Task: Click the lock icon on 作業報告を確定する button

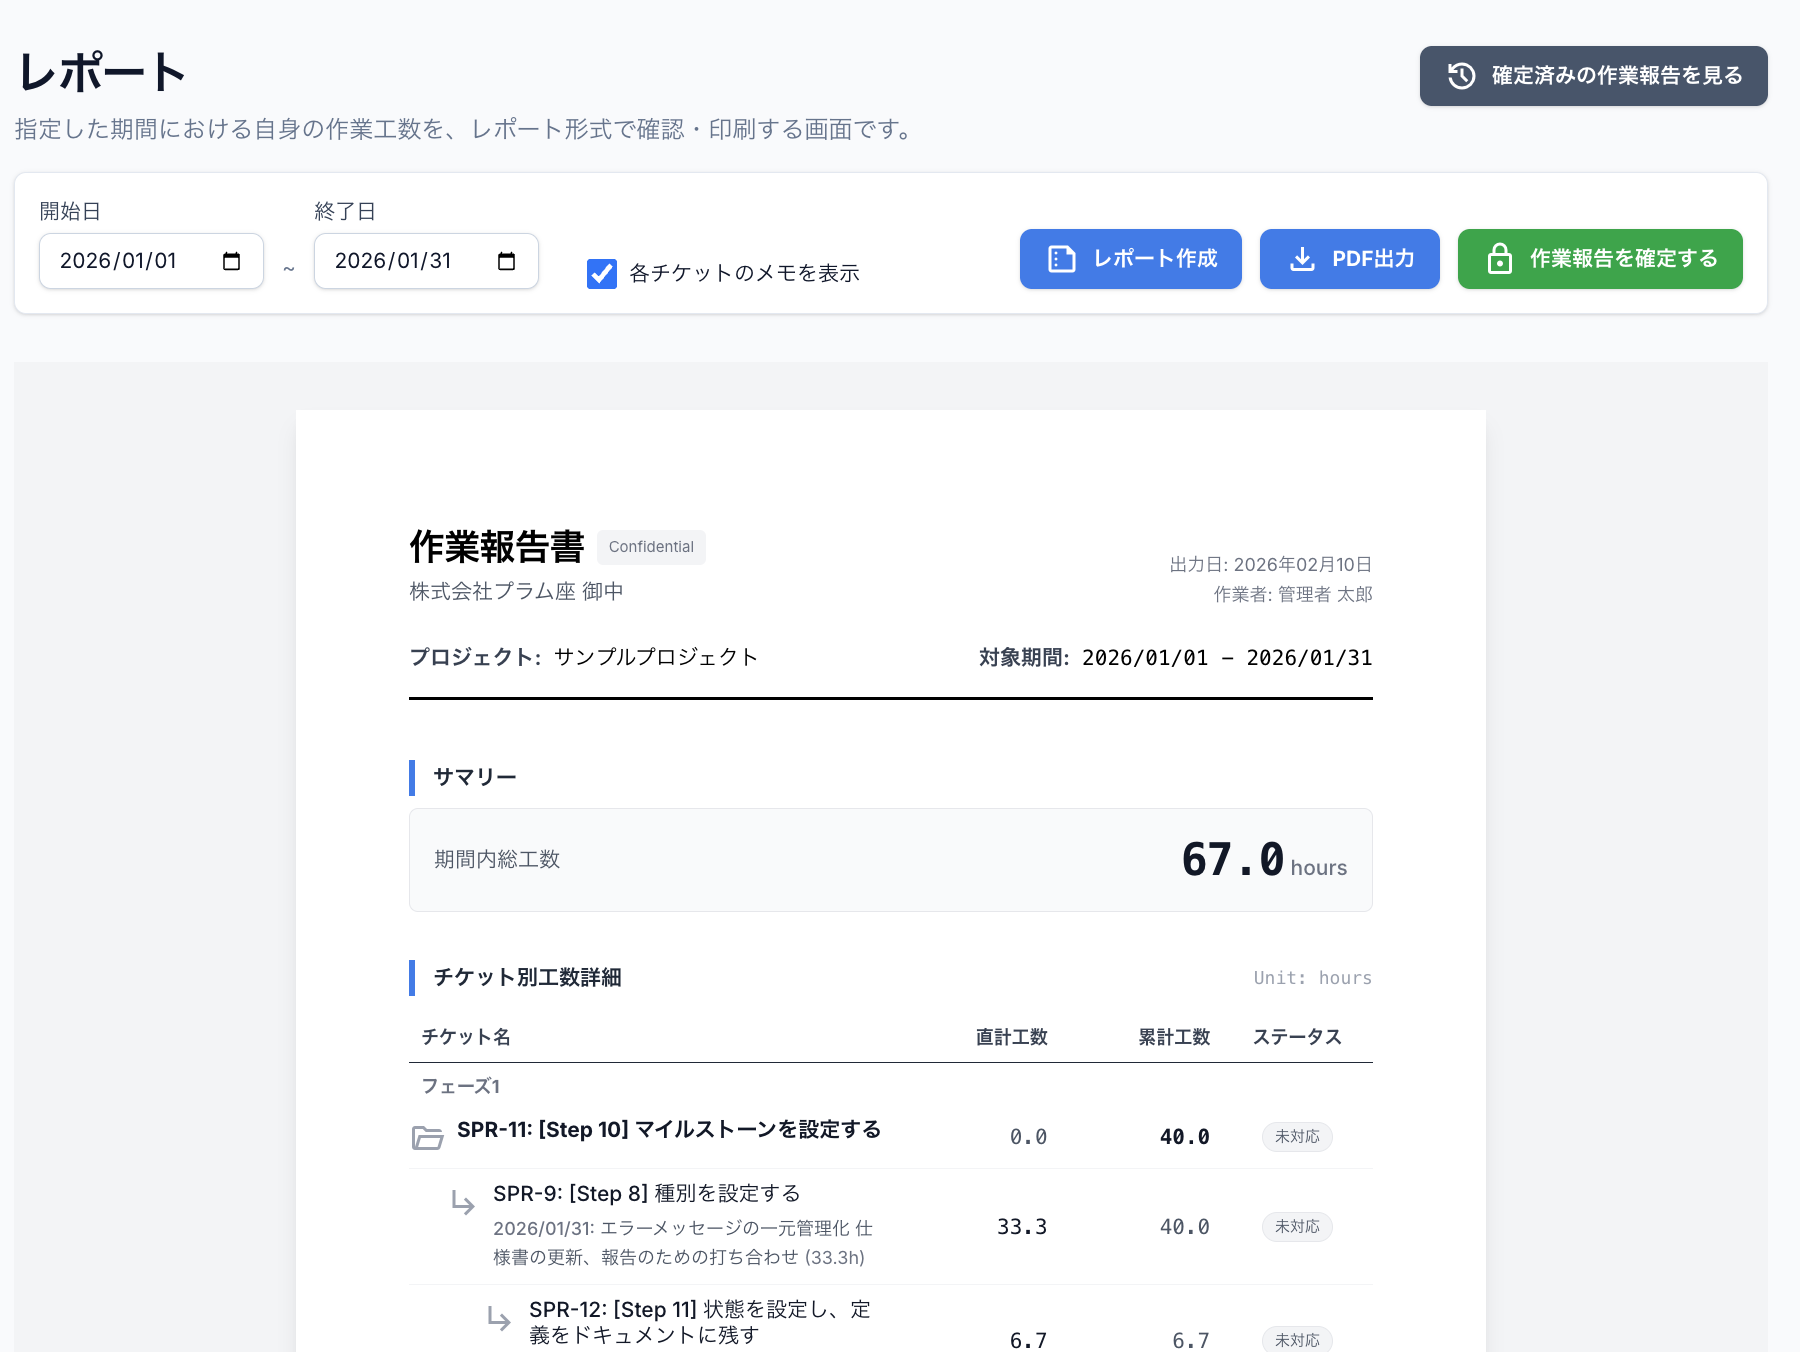Action: (1500, 259)
